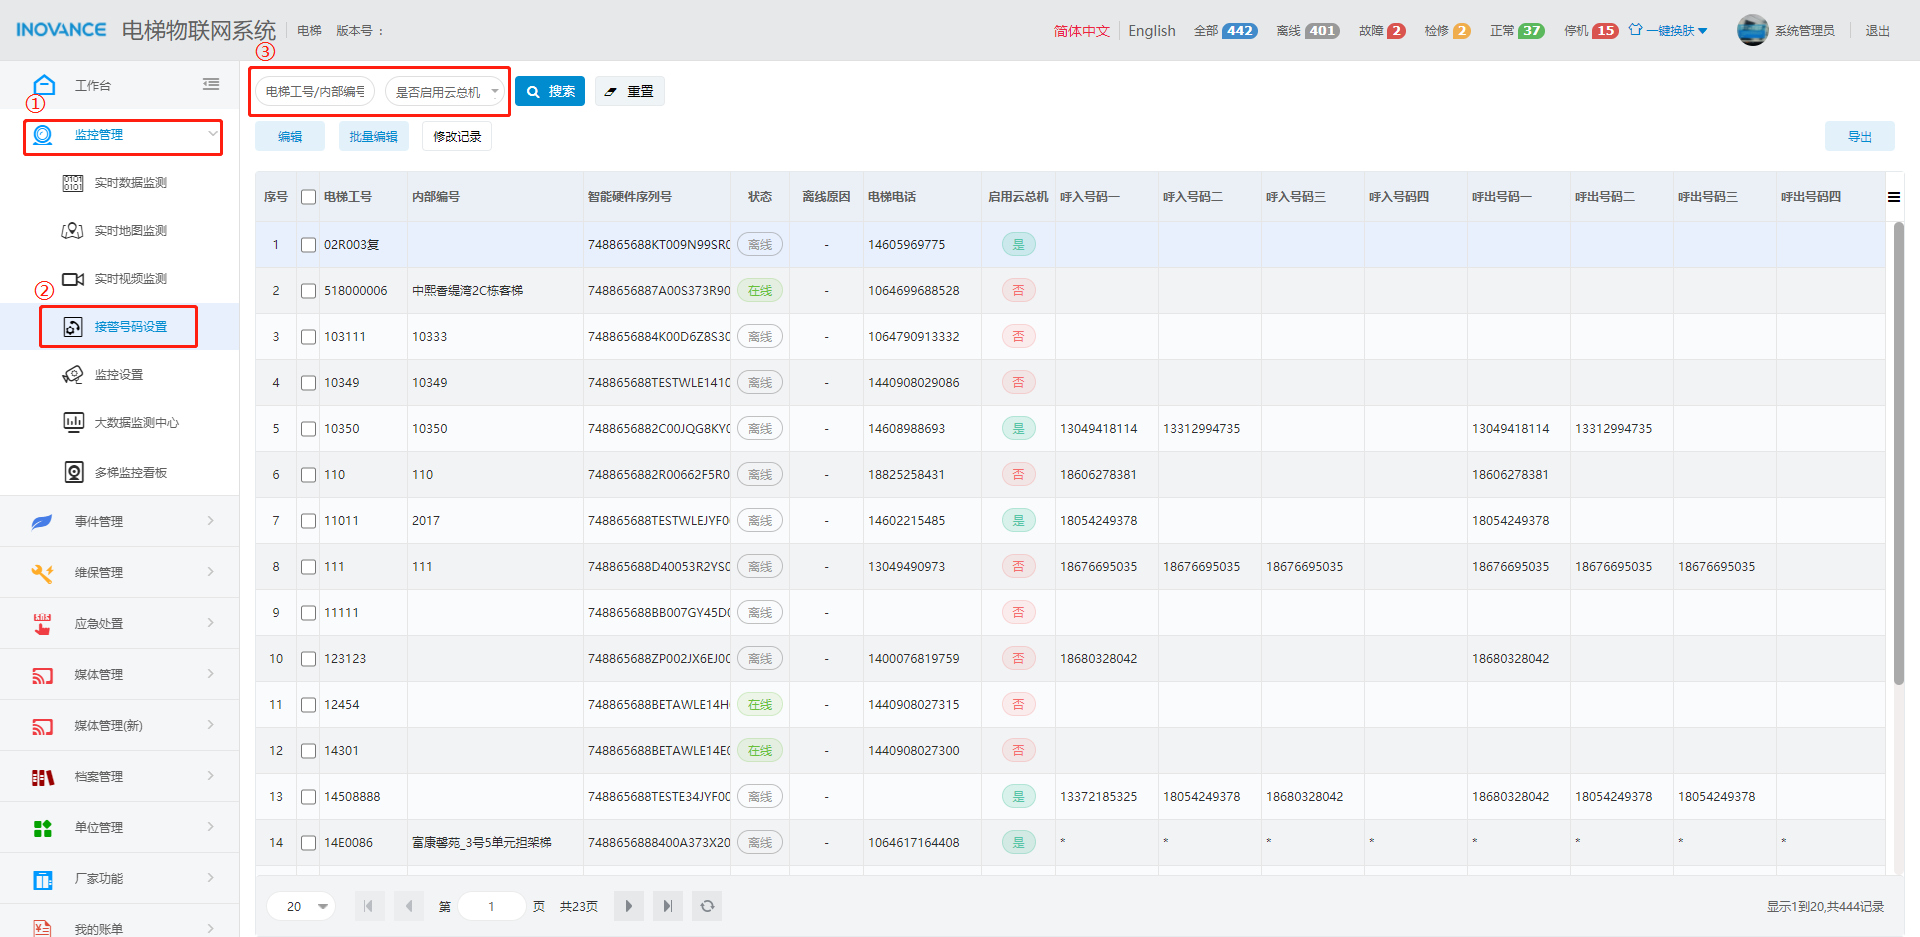Open the cloud switchboard enabled dropdown
This screenshot has height=937, width=1920.
point(445,92)
